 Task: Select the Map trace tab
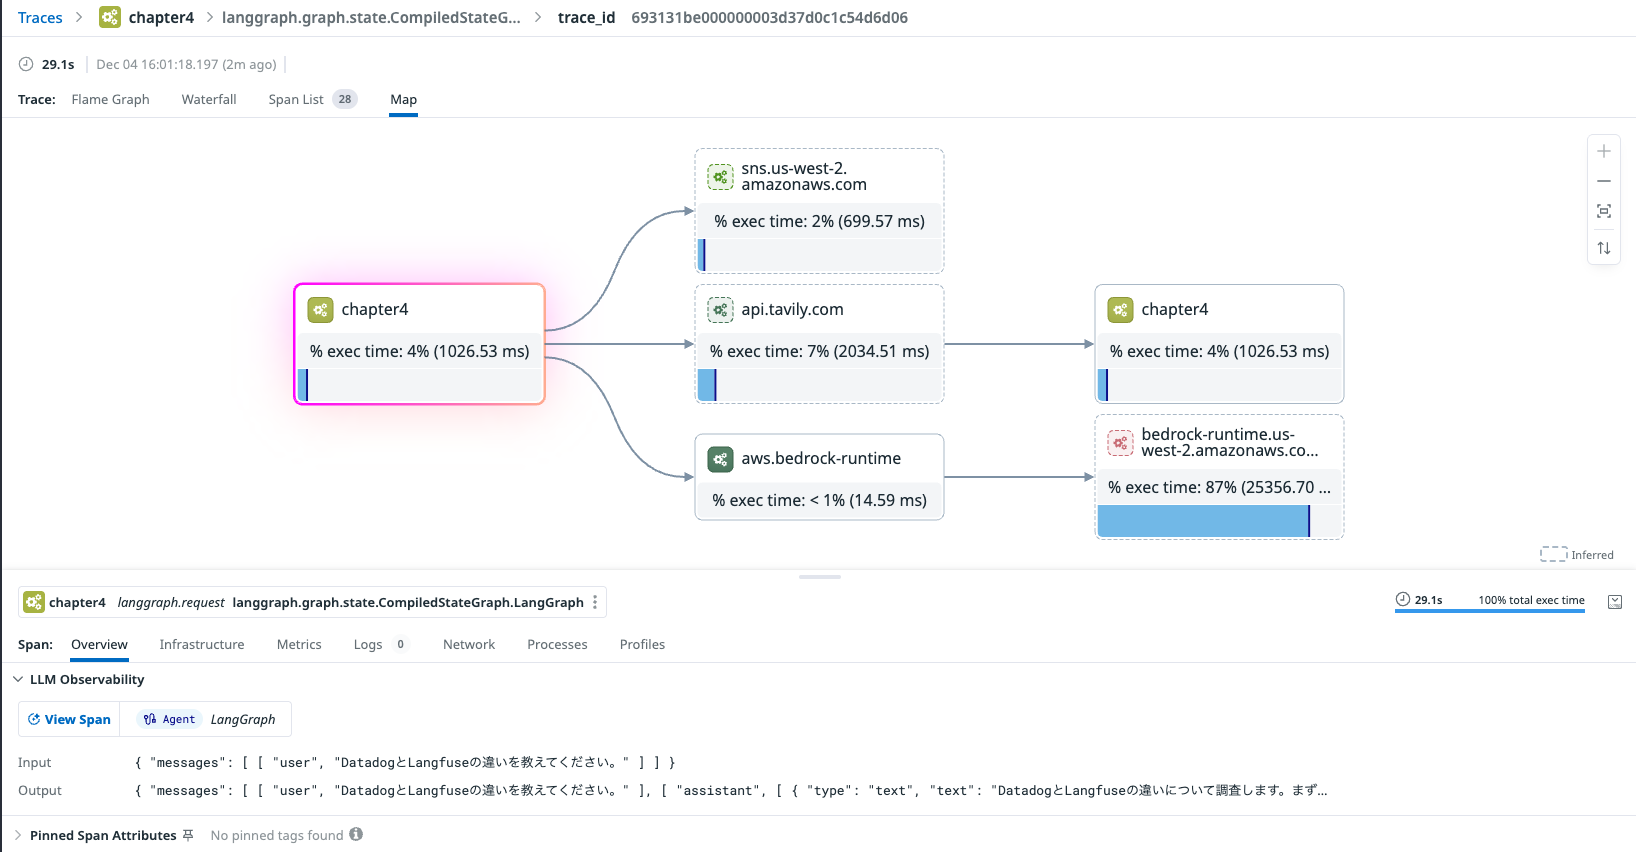click(403, 99)
